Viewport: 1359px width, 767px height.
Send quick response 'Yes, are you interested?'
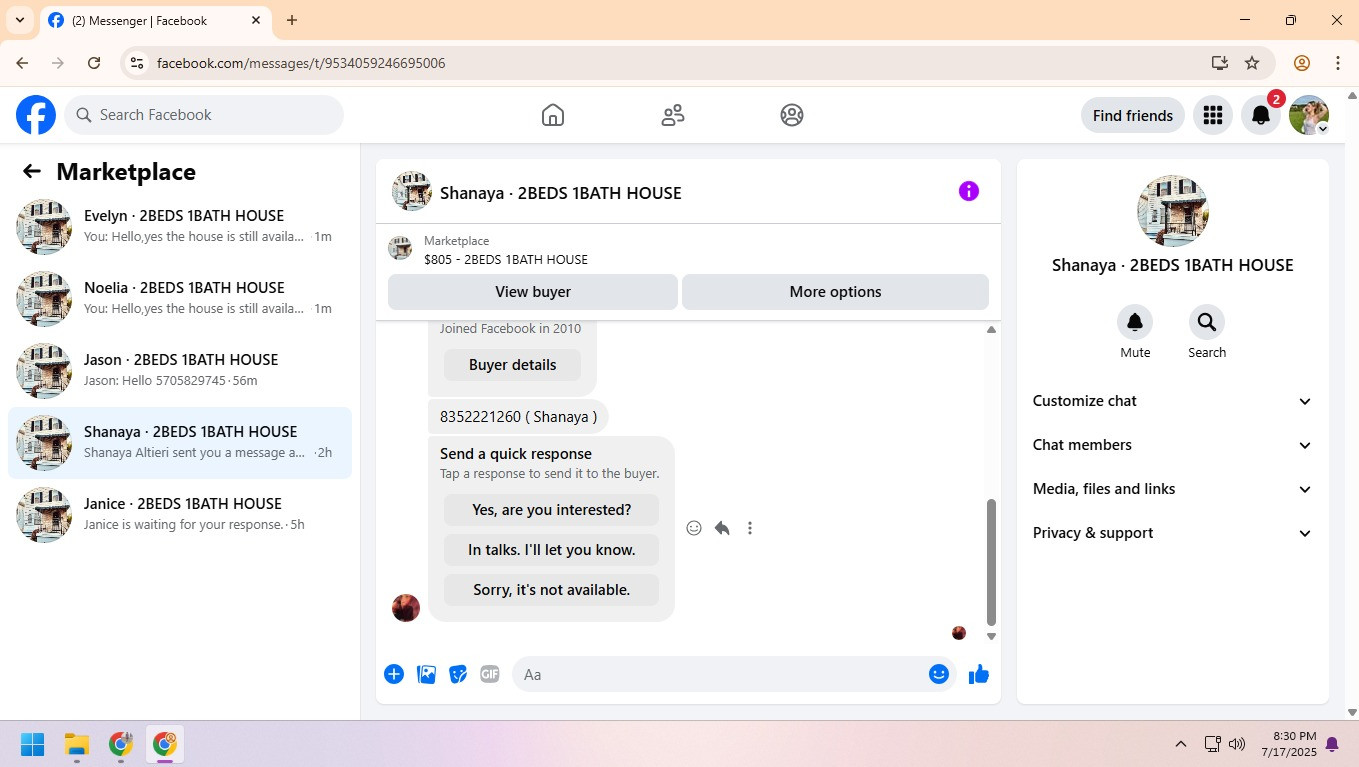tap(551, 510)
